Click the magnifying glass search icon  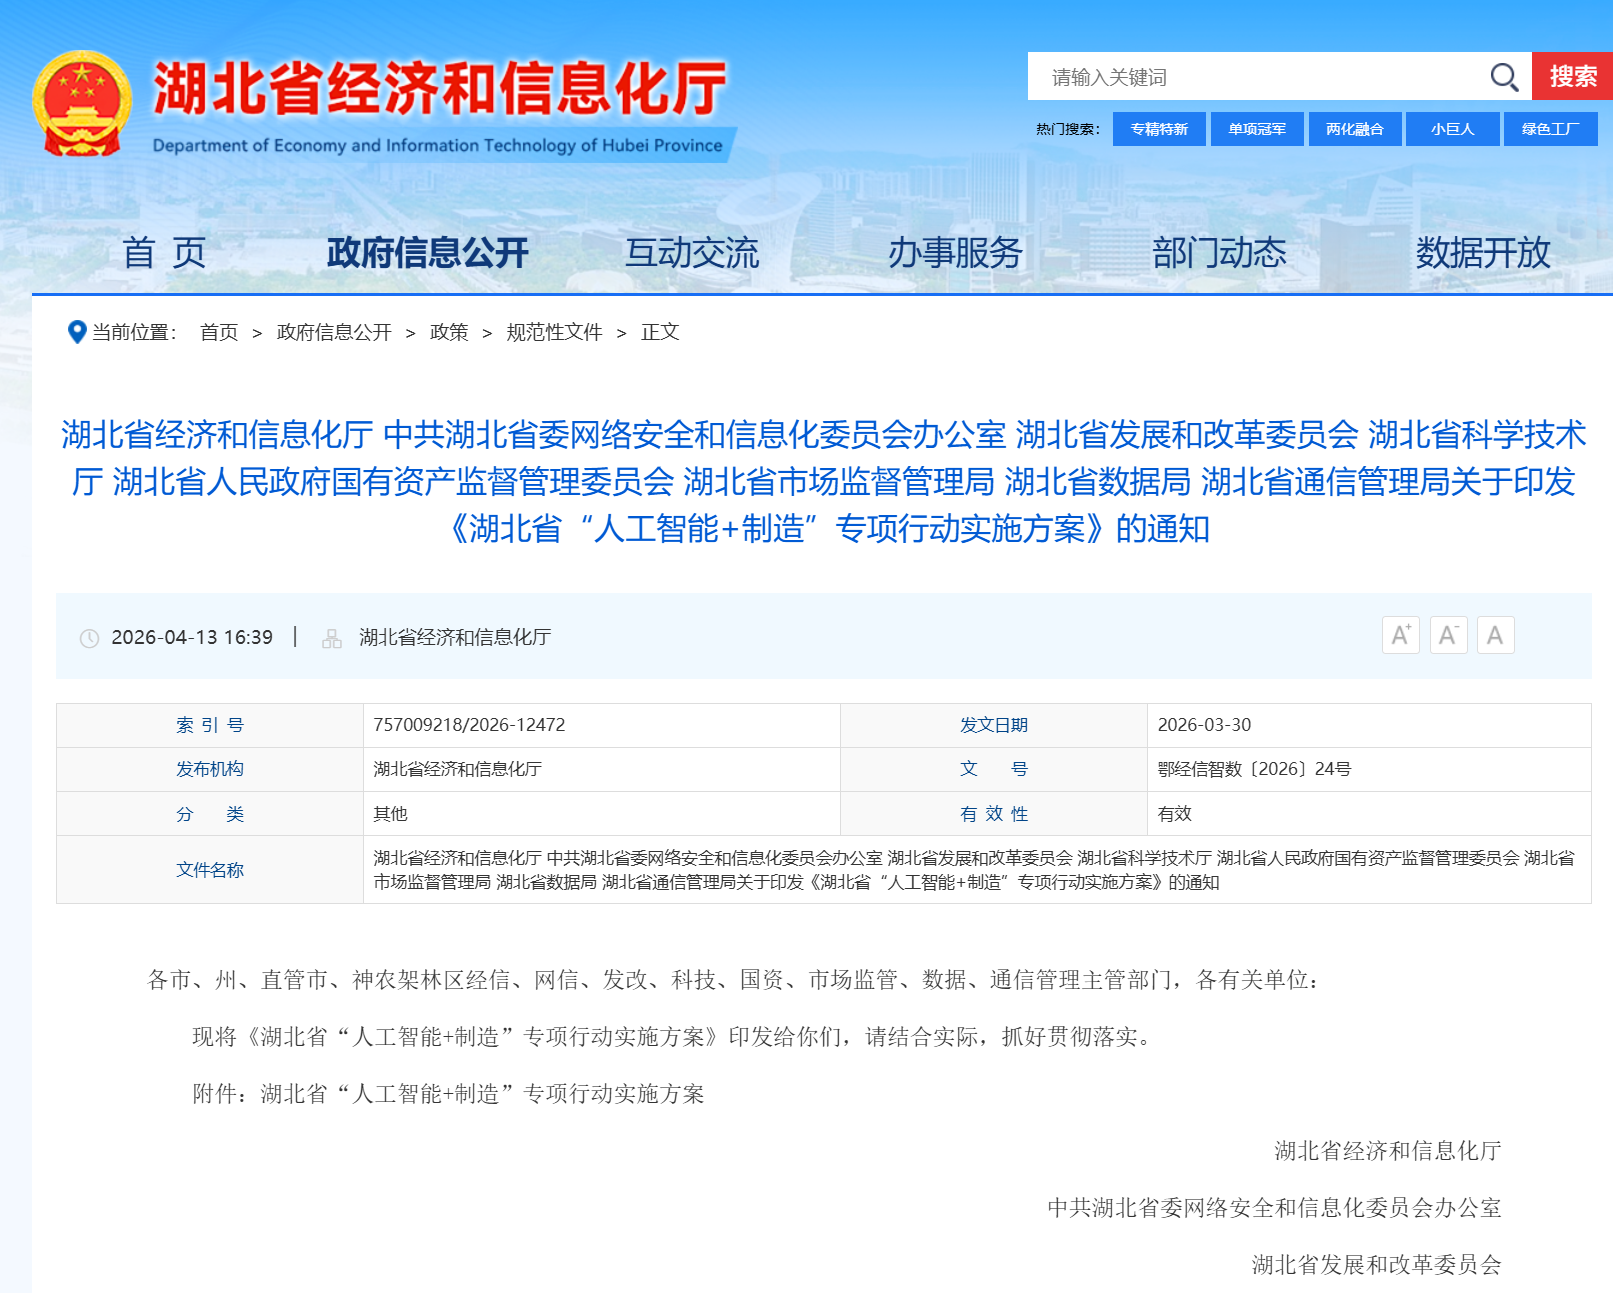1503,77
